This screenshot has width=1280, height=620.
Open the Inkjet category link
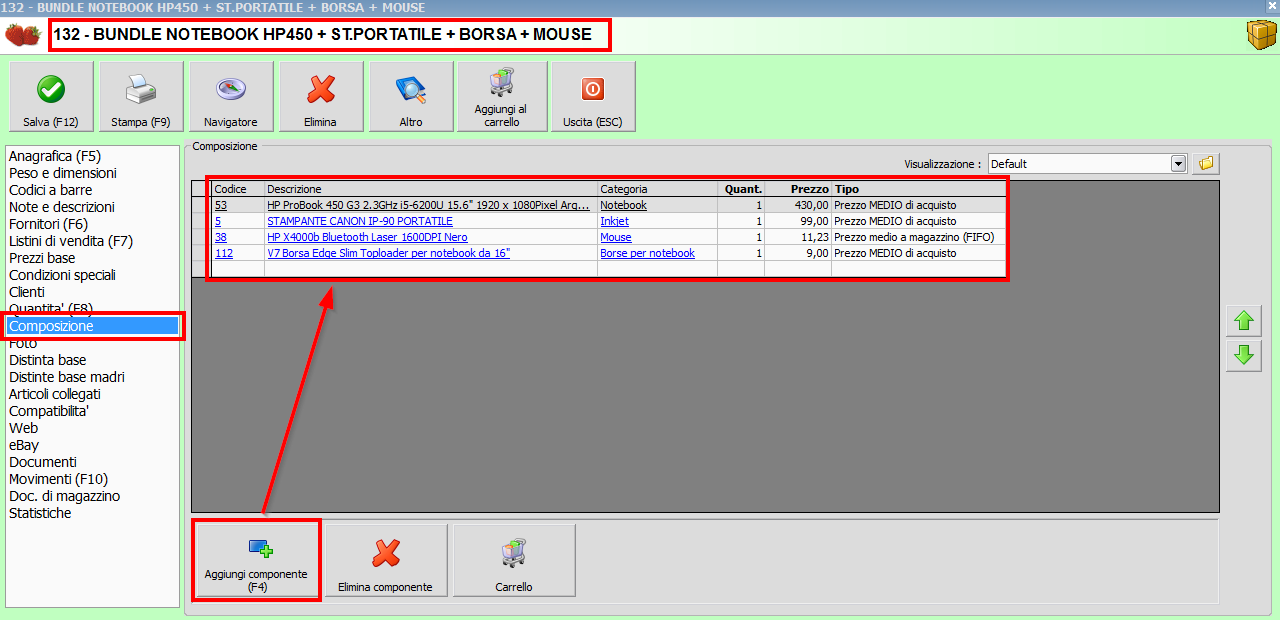click(614, 221)
